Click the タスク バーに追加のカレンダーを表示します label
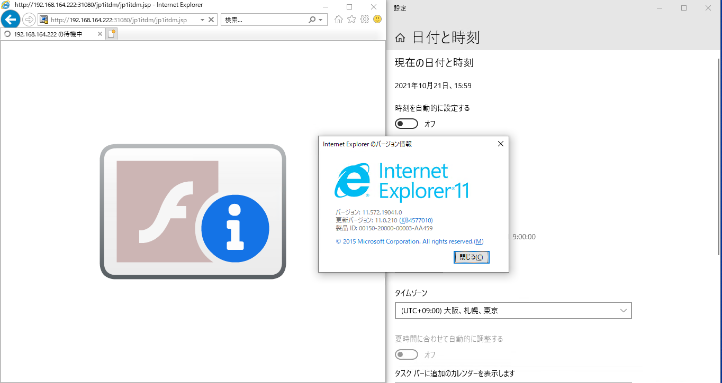The height and width of the screenshot is (383, 722). pyautogui.click(x=454, y=373)
